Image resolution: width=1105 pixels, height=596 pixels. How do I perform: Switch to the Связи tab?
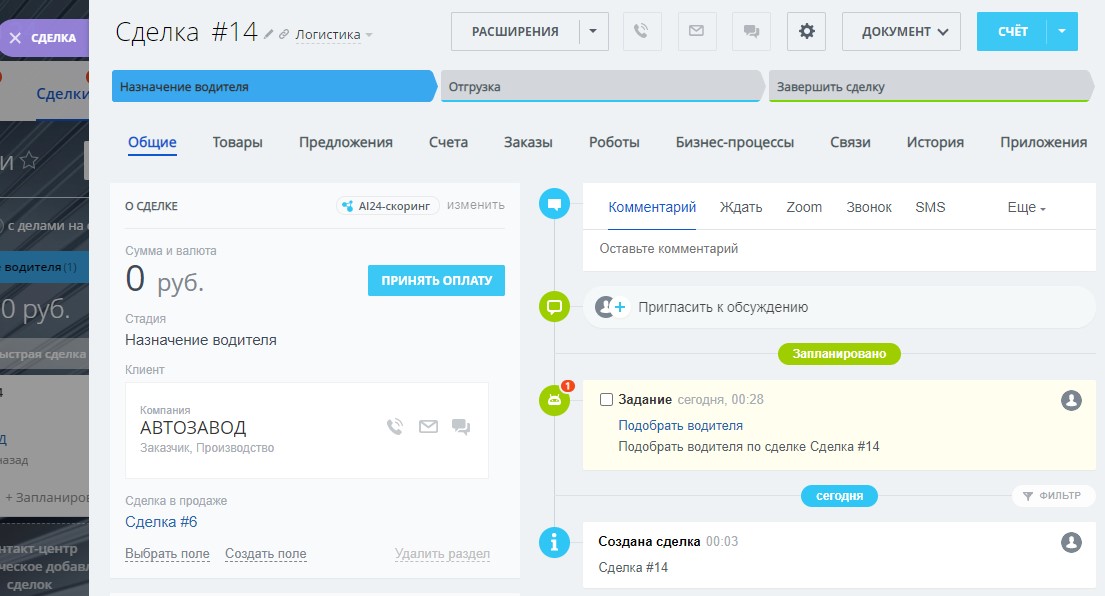click(x=850, y=142)
